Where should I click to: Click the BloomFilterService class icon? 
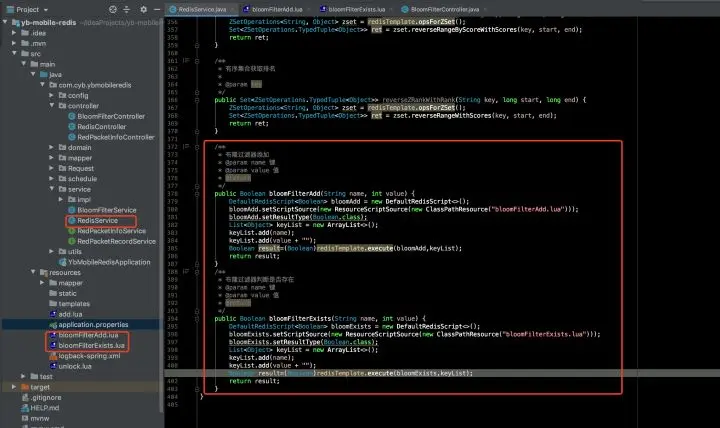click(x=72, y=210)
